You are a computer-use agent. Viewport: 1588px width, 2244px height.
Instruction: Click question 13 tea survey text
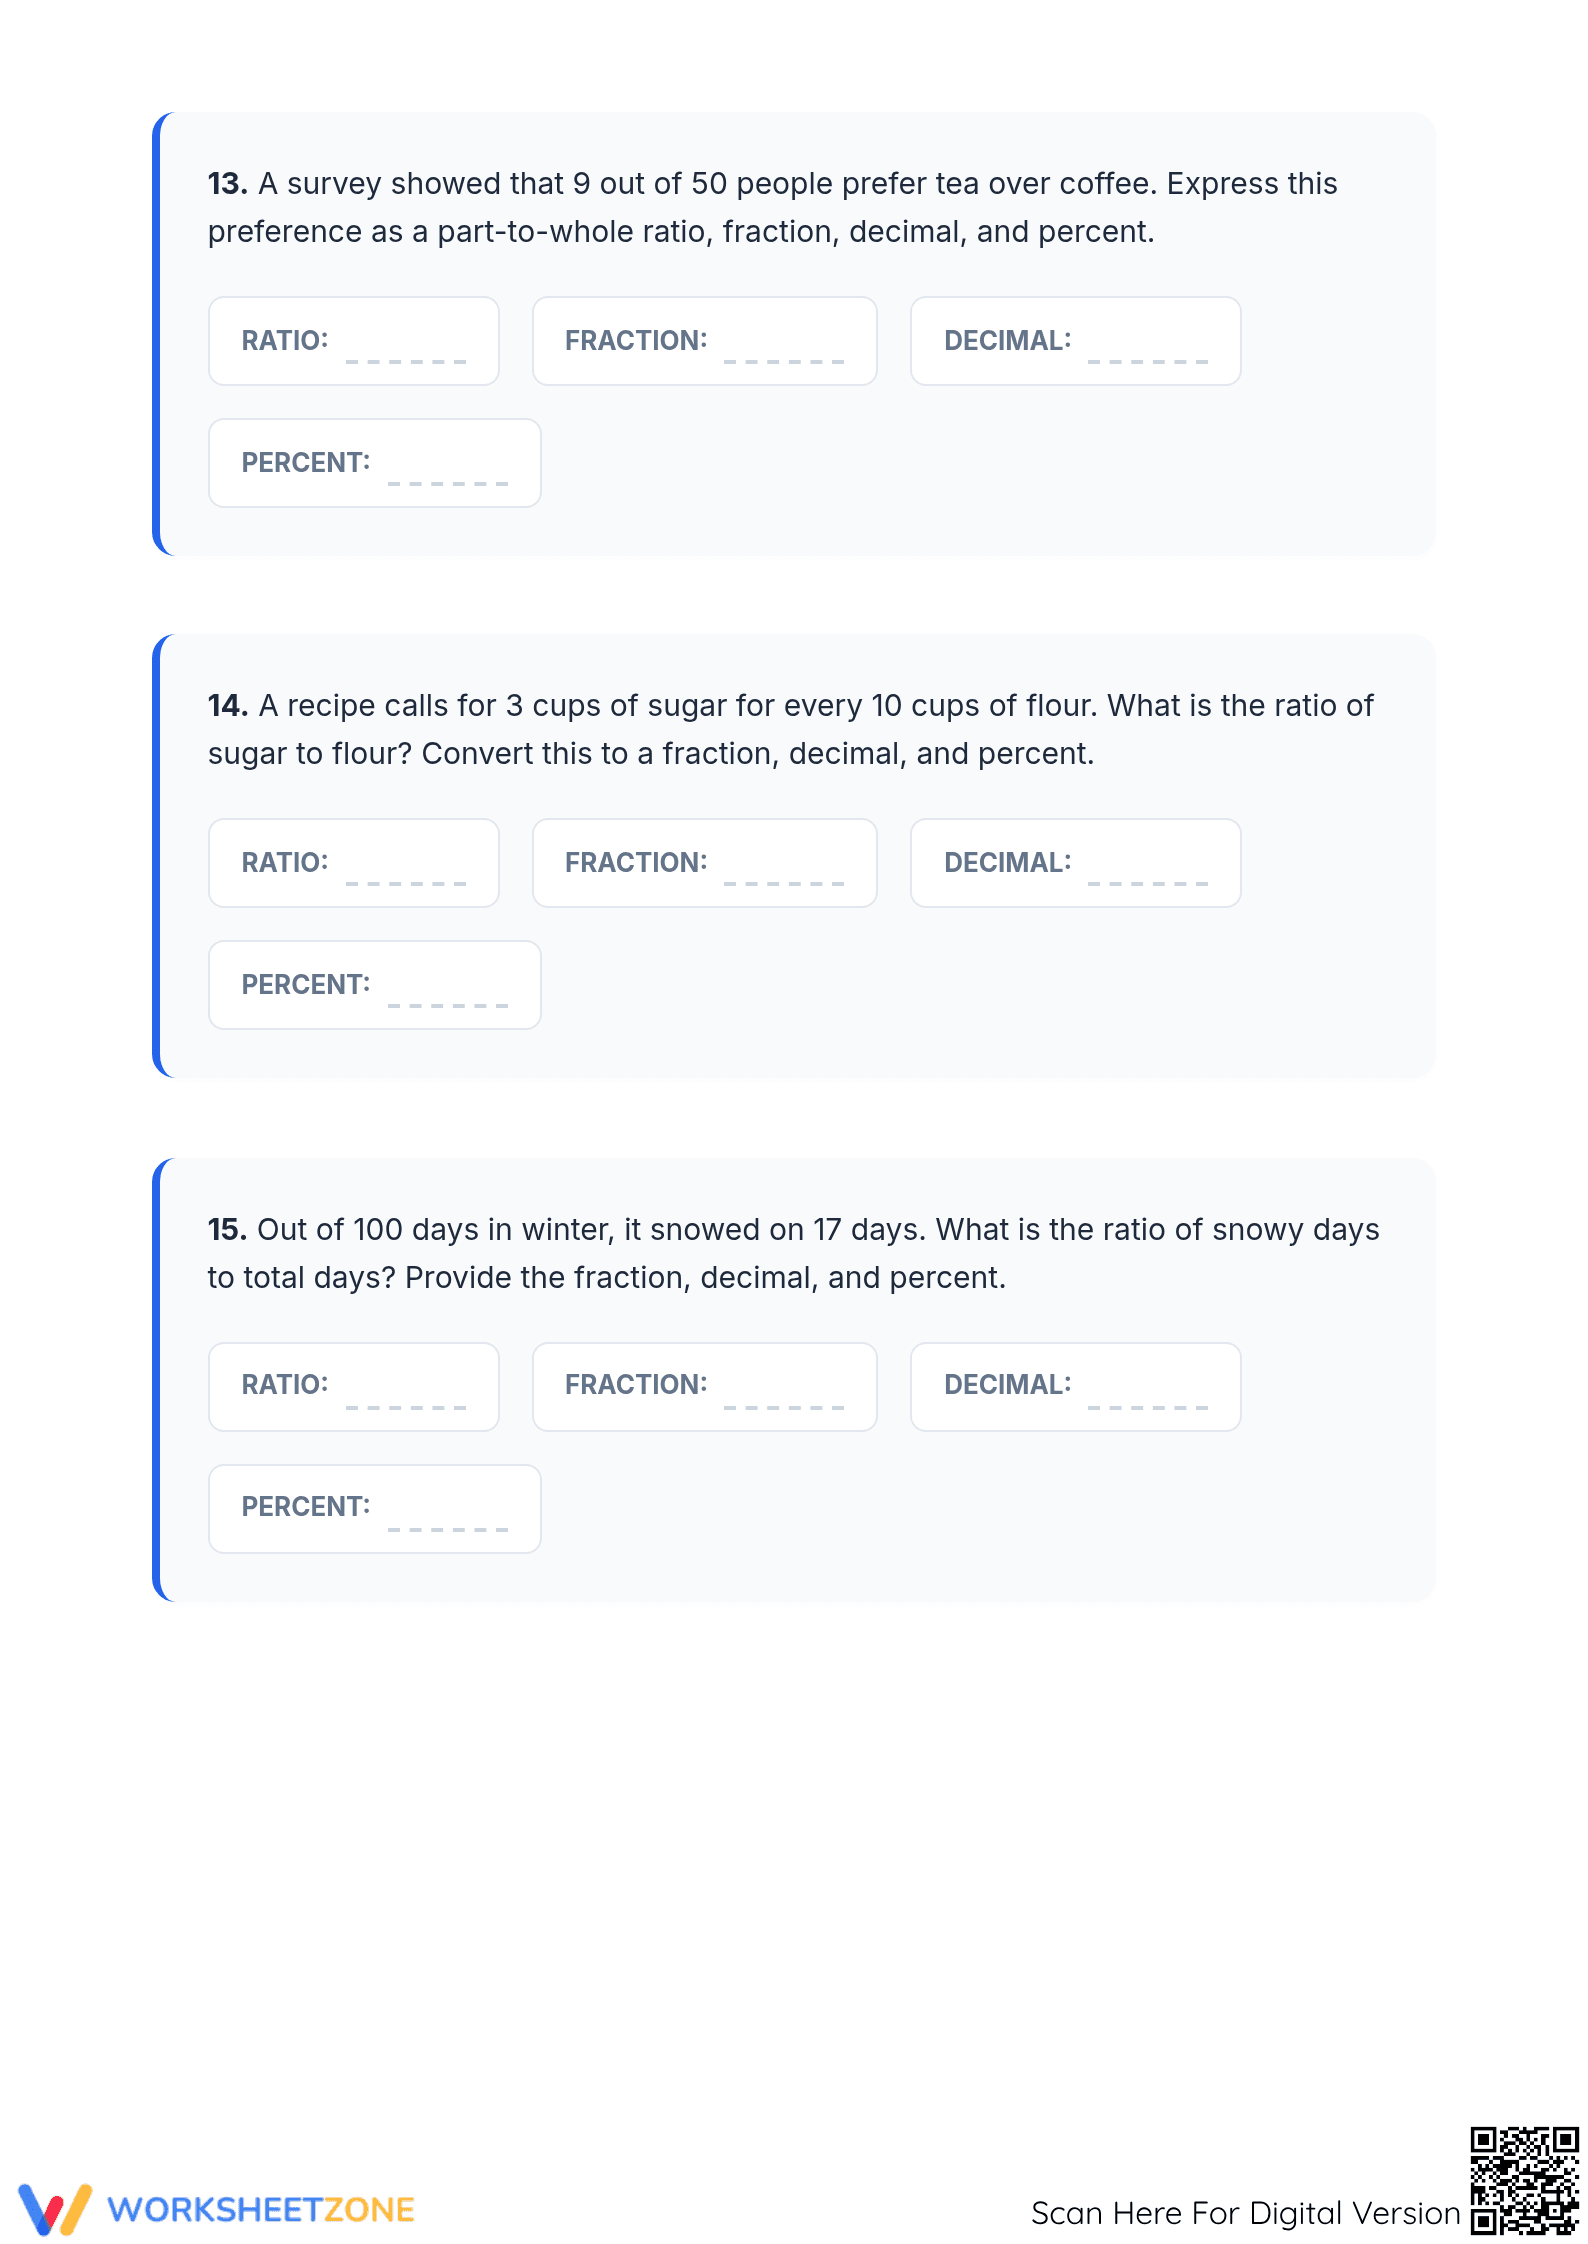(x=773, y=207)
